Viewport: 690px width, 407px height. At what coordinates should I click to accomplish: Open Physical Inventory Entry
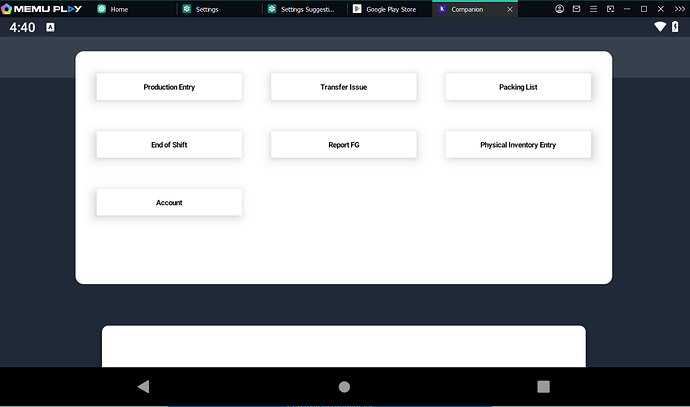518,144
